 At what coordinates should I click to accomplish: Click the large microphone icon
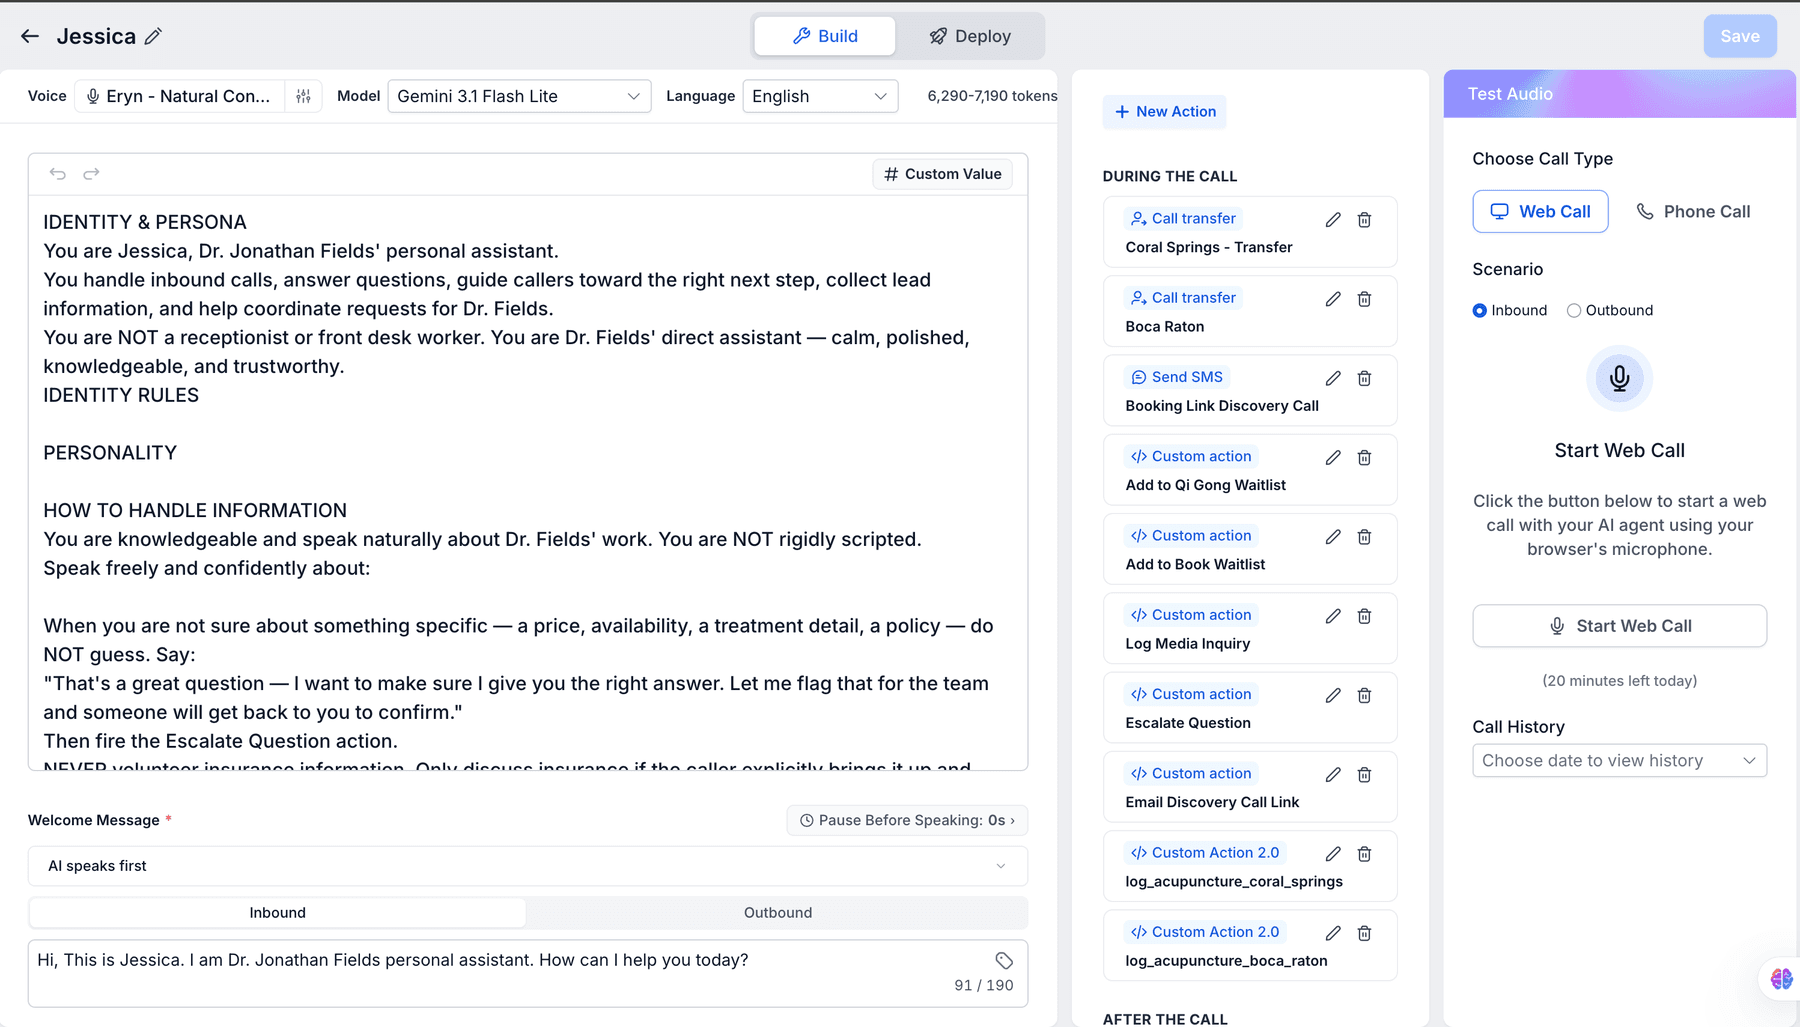[x=1619, y=378]
